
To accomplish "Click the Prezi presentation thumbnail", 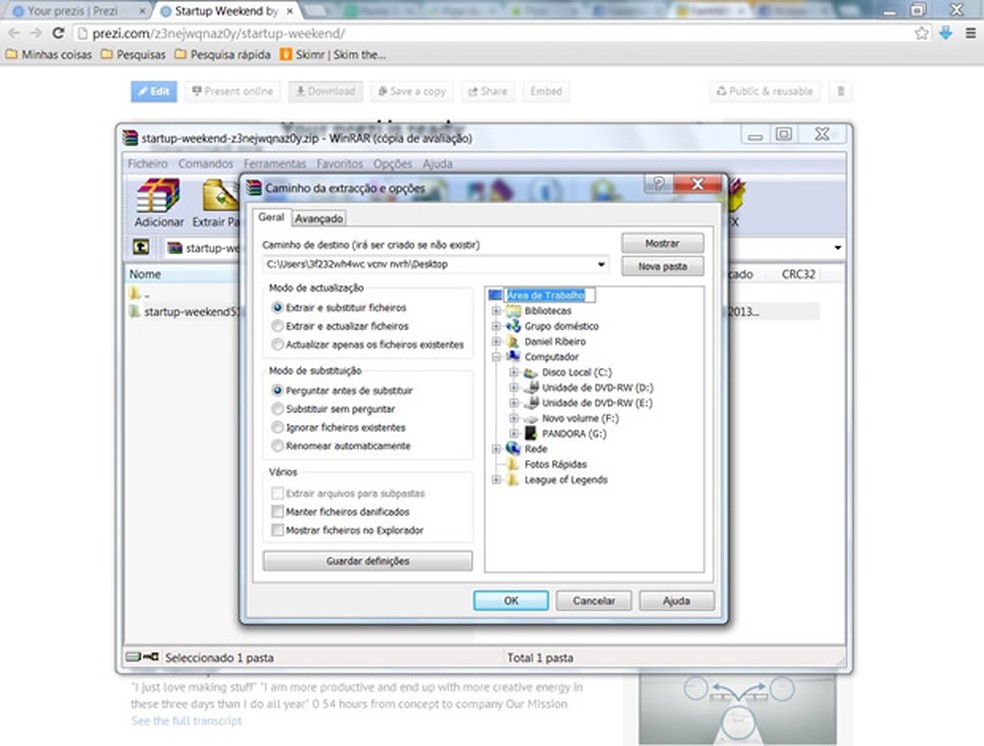I will (x=737, y=709).
